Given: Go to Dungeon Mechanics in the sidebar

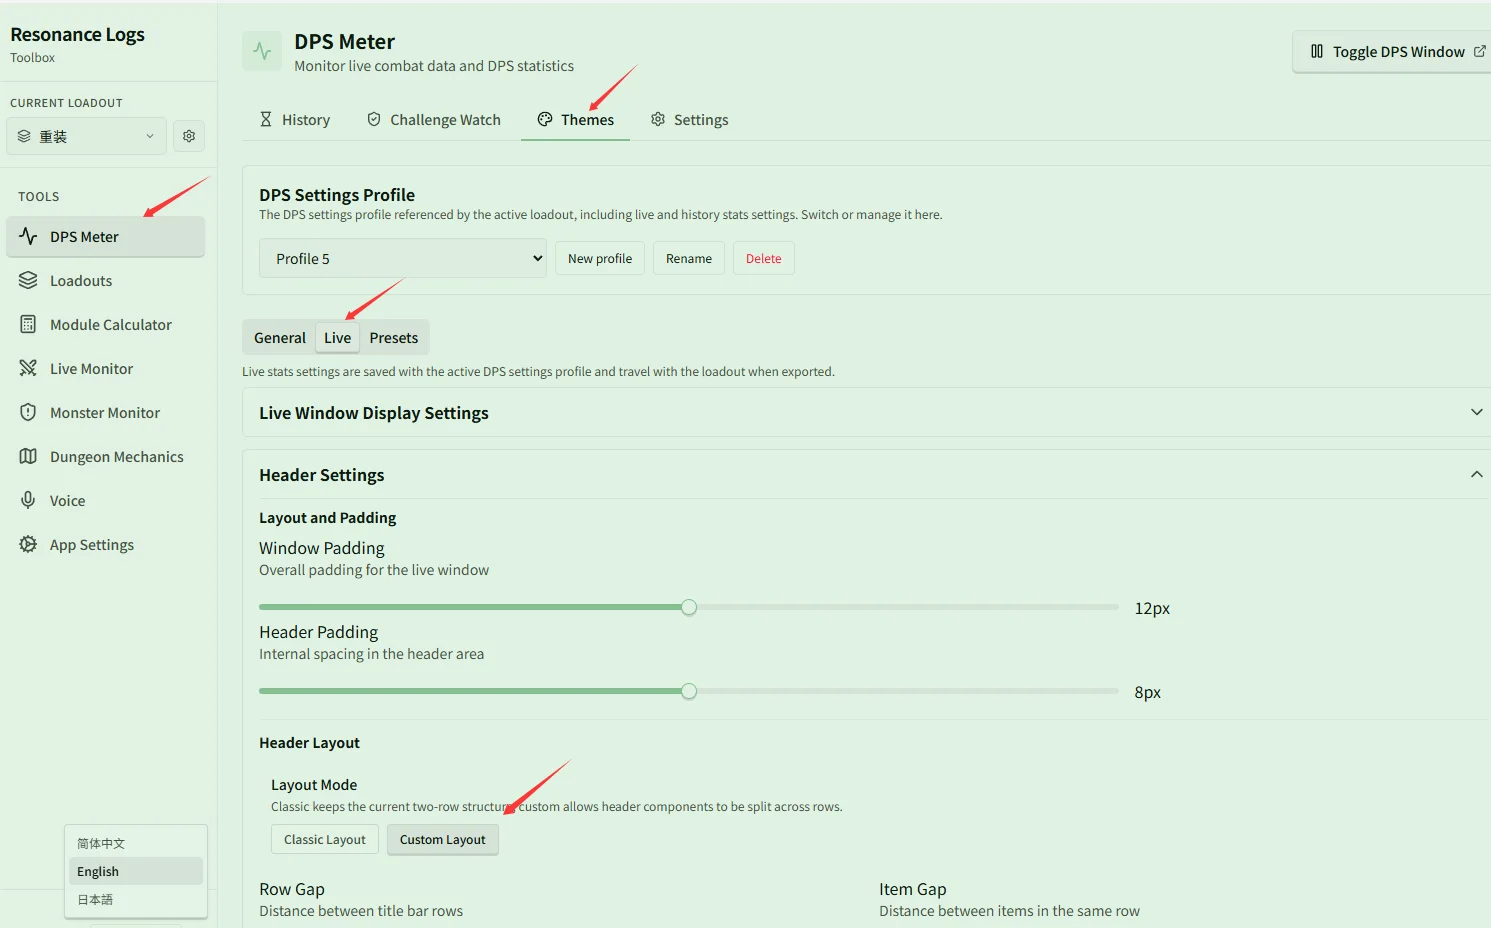Looking at the screenshot, I should [106, 456].
